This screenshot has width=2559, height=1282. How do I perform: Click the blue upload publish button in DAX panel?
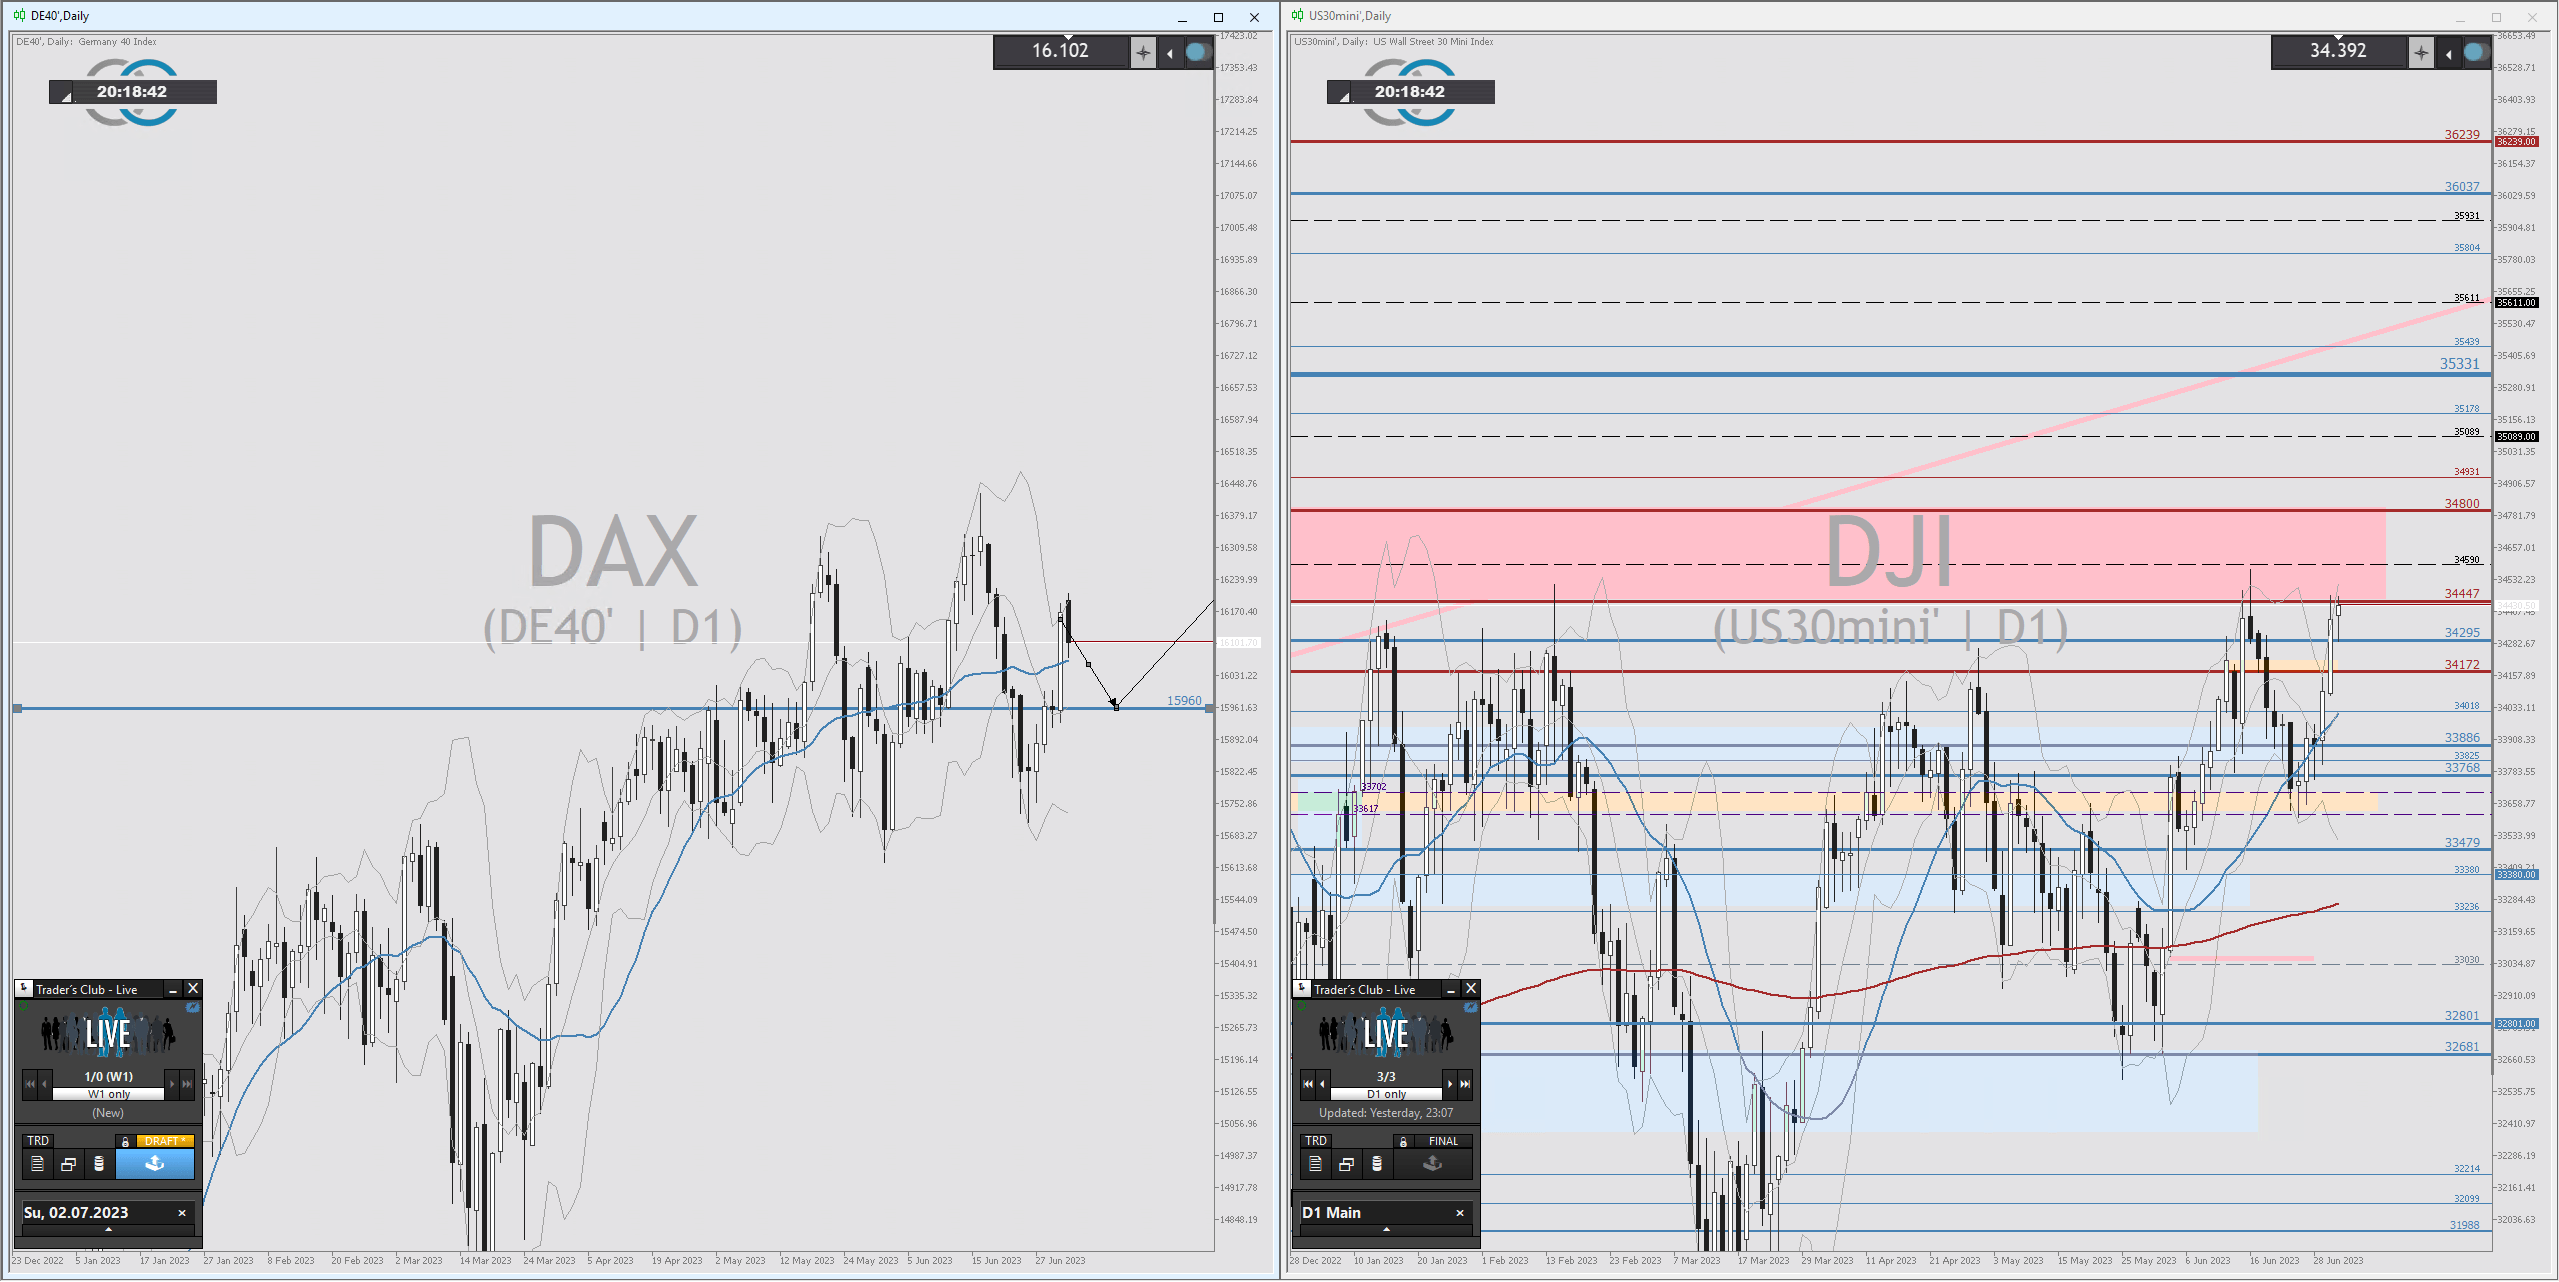tap(155, 1164)
